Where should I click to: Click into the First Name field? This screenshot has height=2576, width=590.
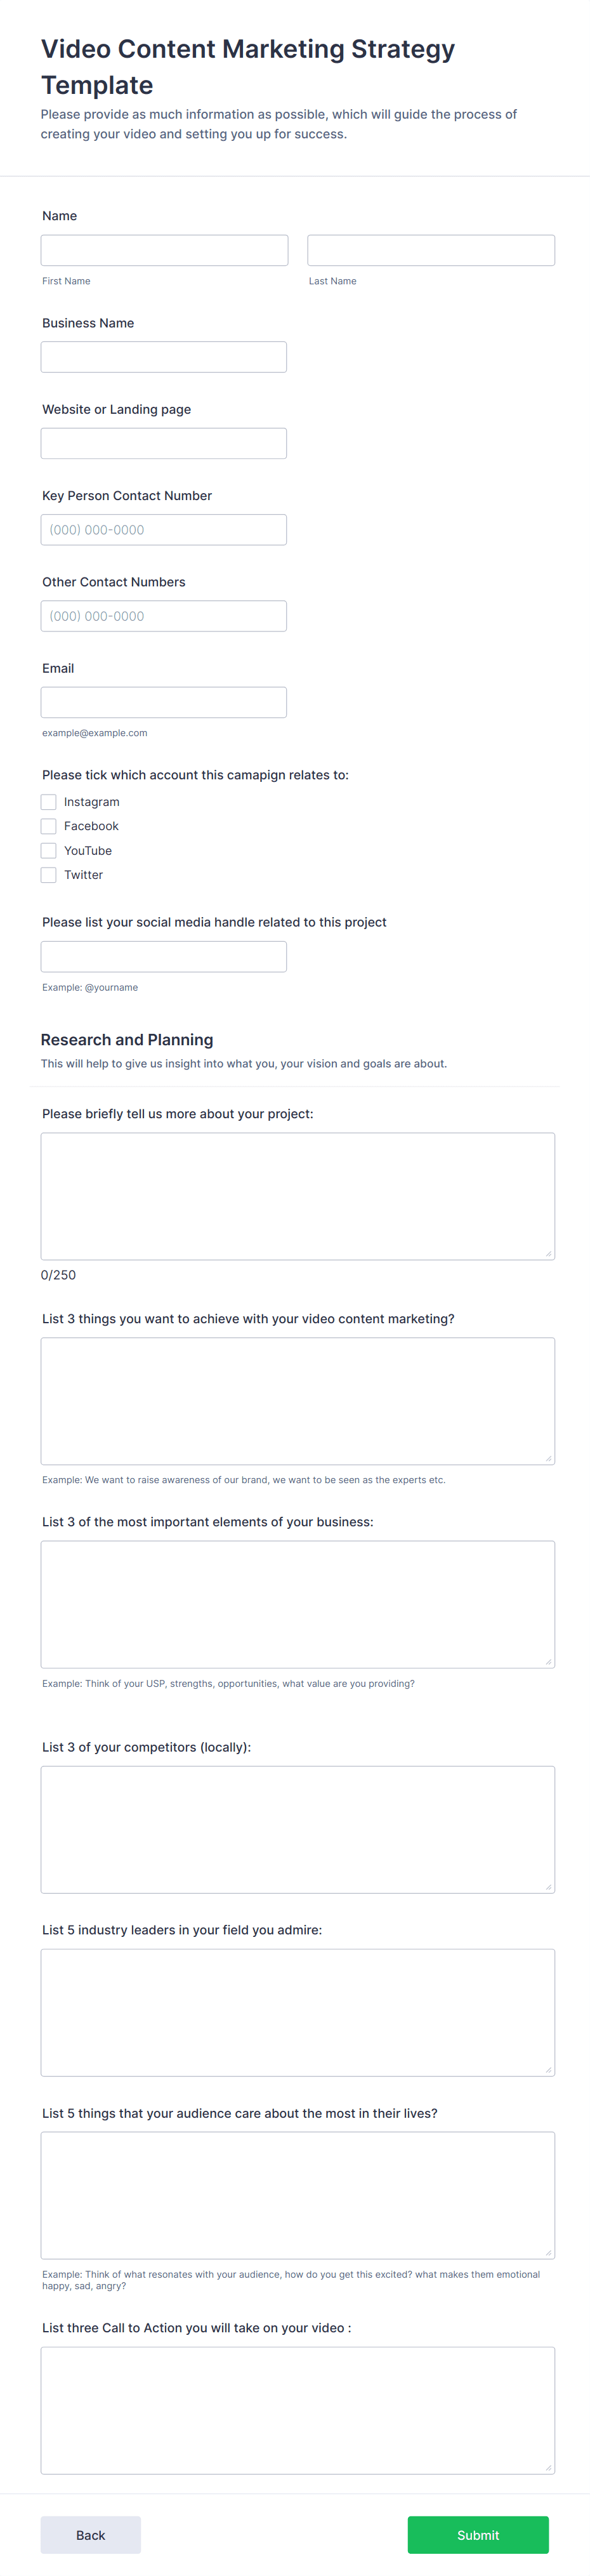pos(163,249)
